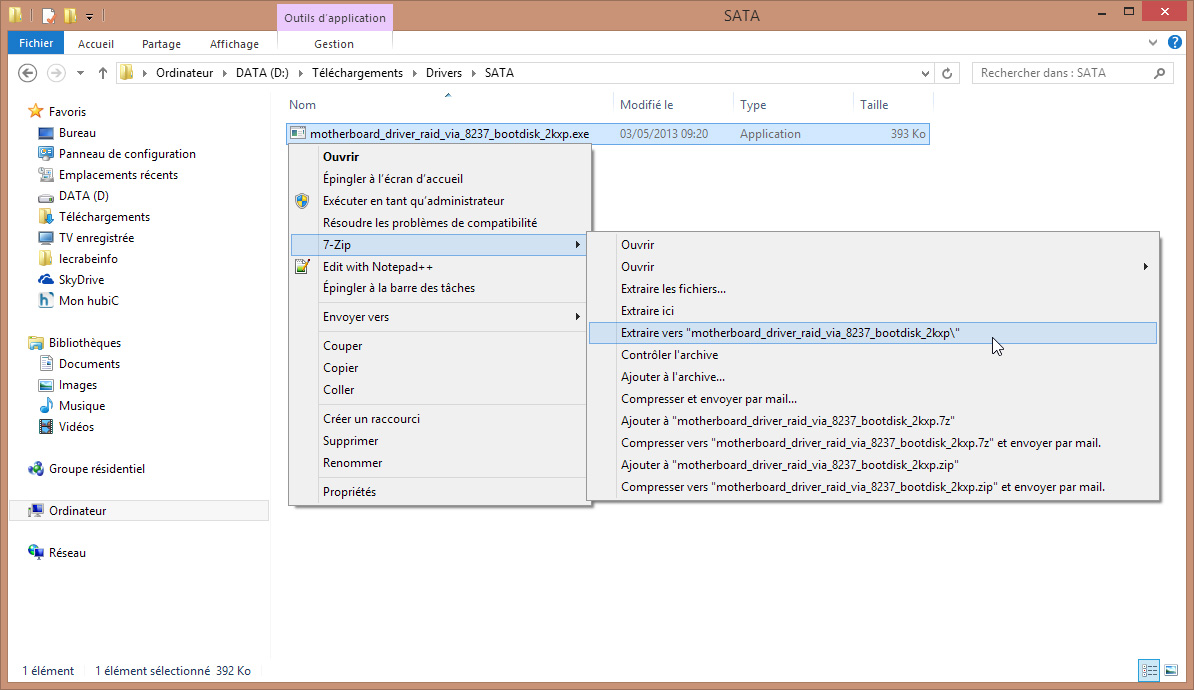1194x690 pixels.
Task: Choose Renommer in context menu
Action: (x=439, y=462)
